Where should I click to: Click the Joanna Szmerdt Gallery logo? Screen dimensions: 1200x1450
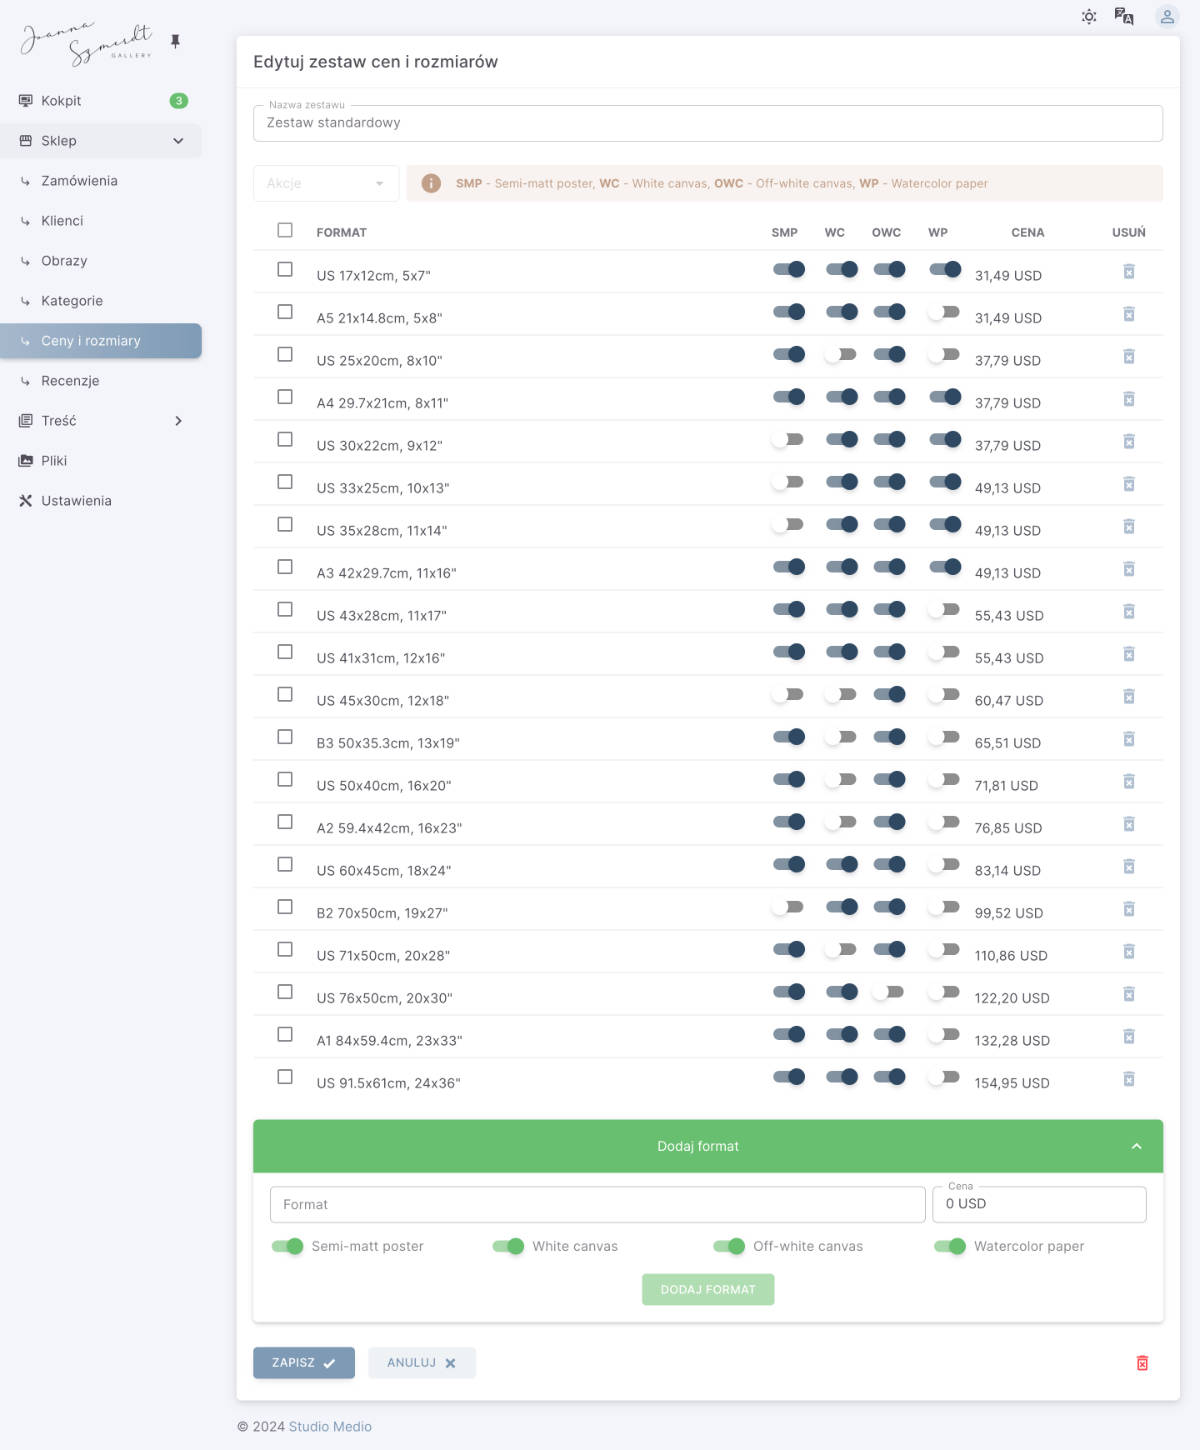coord(87,43)
